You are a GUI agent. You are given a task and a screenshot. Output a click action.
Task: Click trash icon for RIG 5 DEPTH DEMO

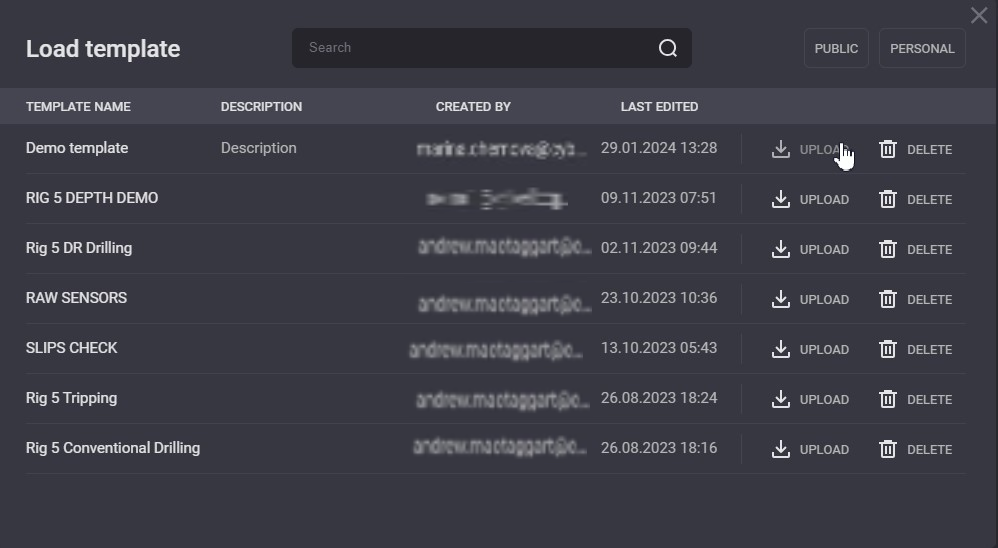[887, 199]
